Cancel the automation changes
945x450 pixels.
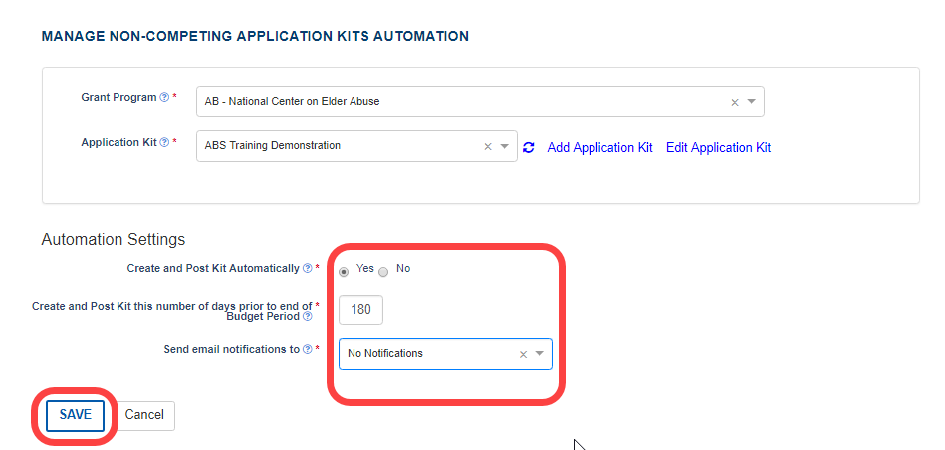click(x=144, y=415)
